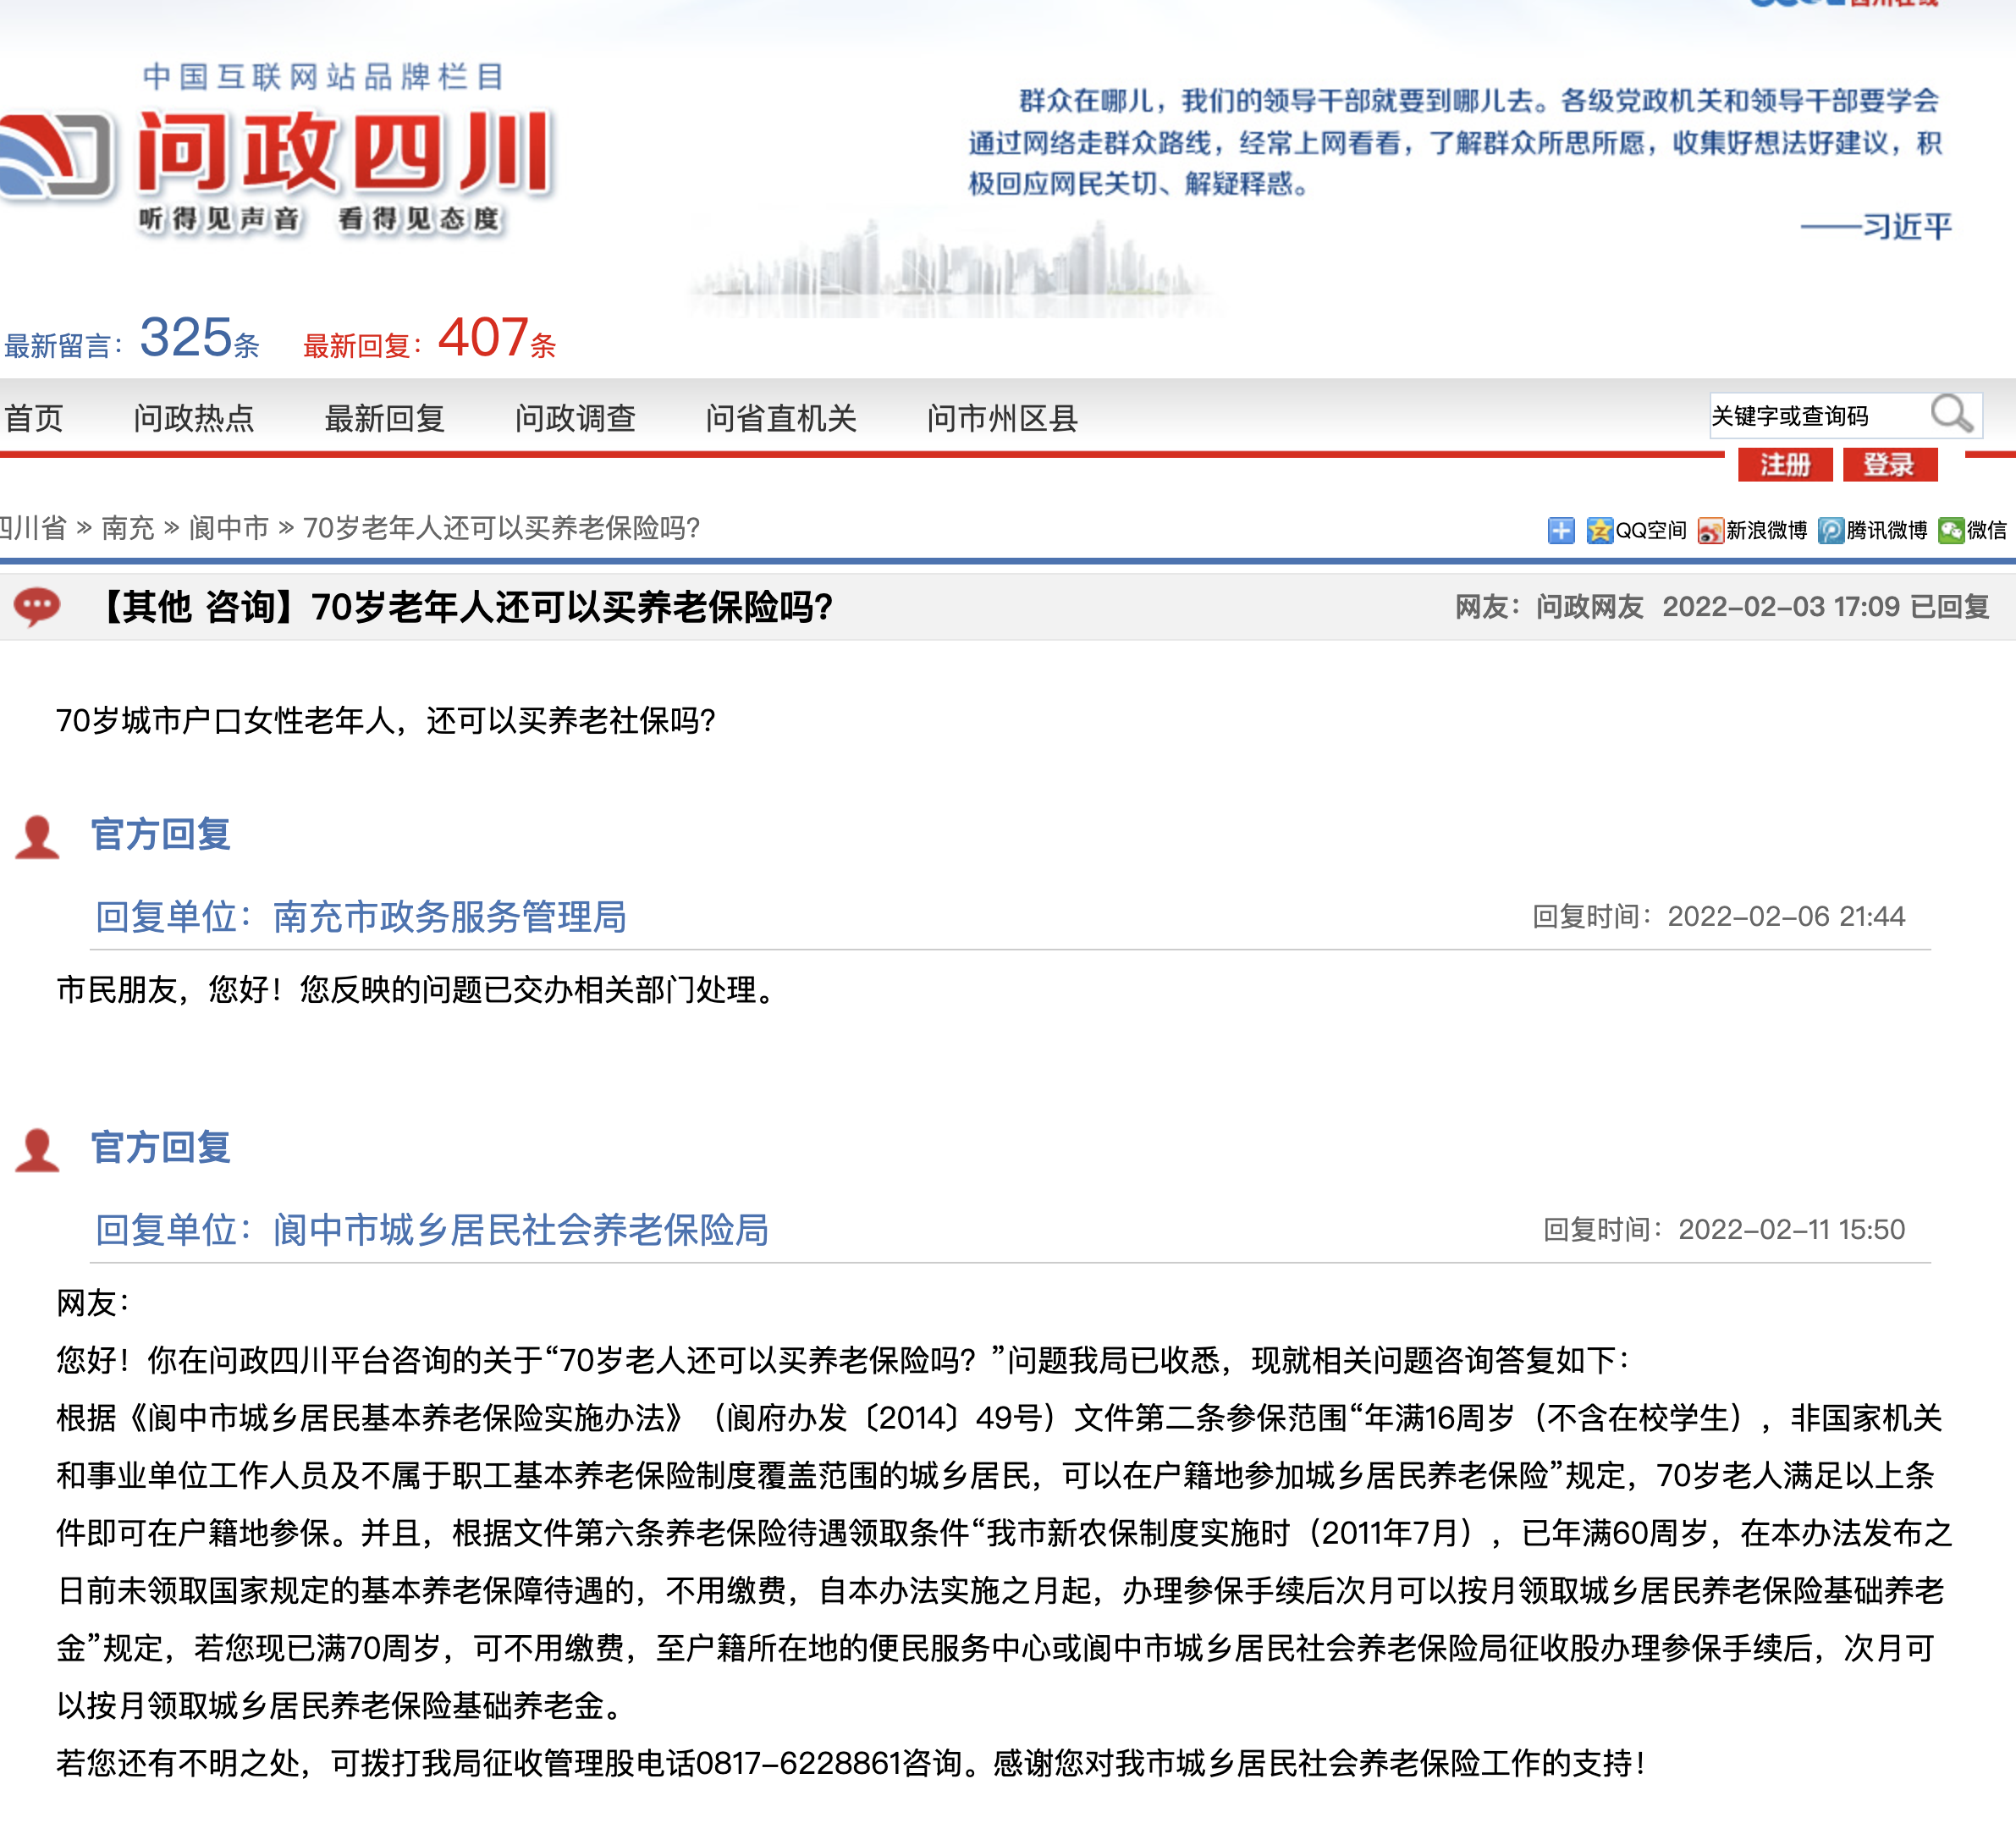Open the 阆中市 breadcrumb link
Image resolution: width=2016 pixels, height=1845 pixels.
point(229,527)
